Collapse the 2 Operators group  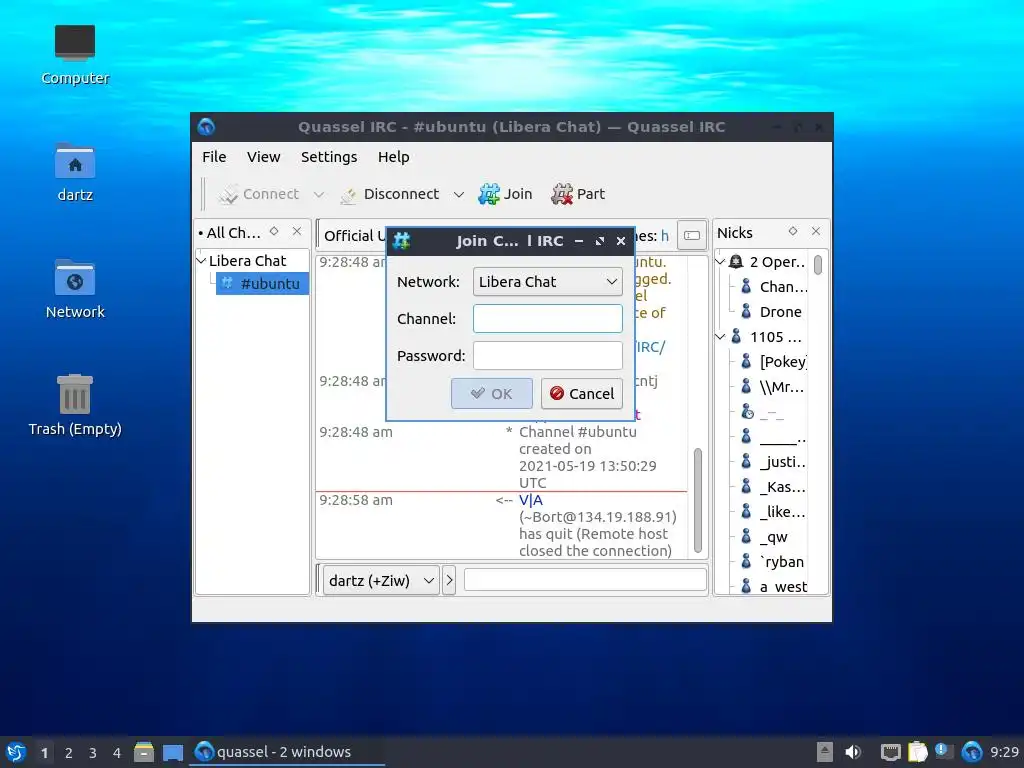[720, 262]
